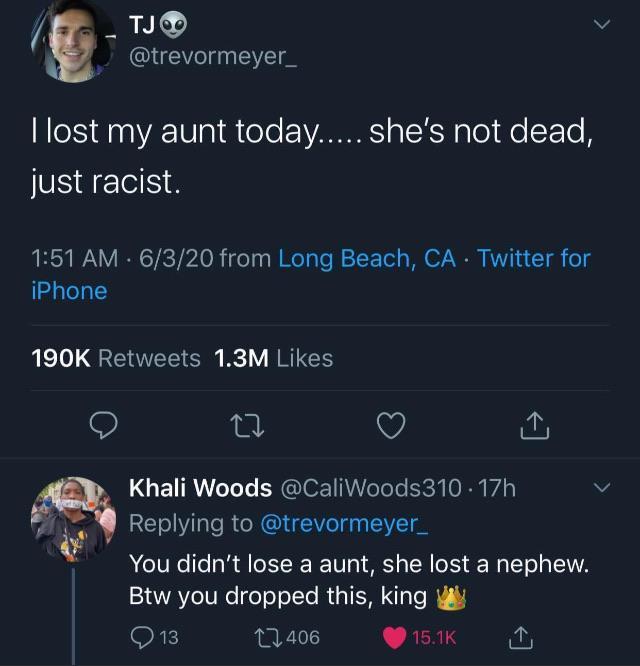Reply to the main tweet
Viewport: 640px width, 666px height.
(104, 427)
